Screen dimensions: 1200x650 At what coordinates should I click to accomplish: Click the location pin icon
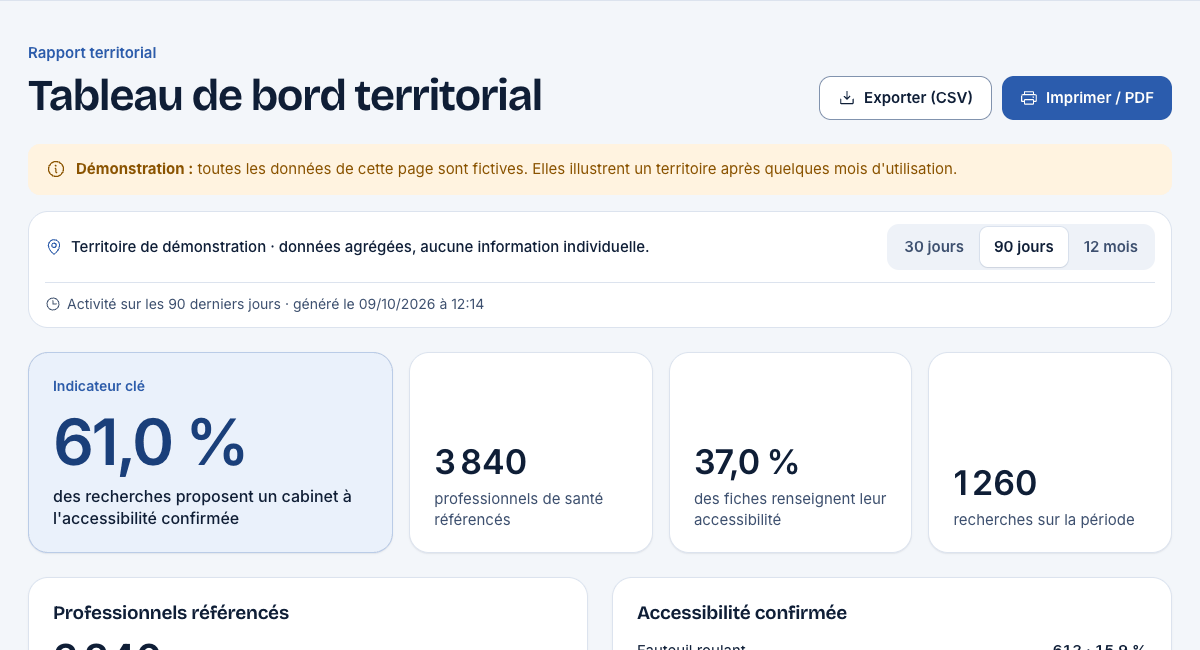tap(54, 247)
